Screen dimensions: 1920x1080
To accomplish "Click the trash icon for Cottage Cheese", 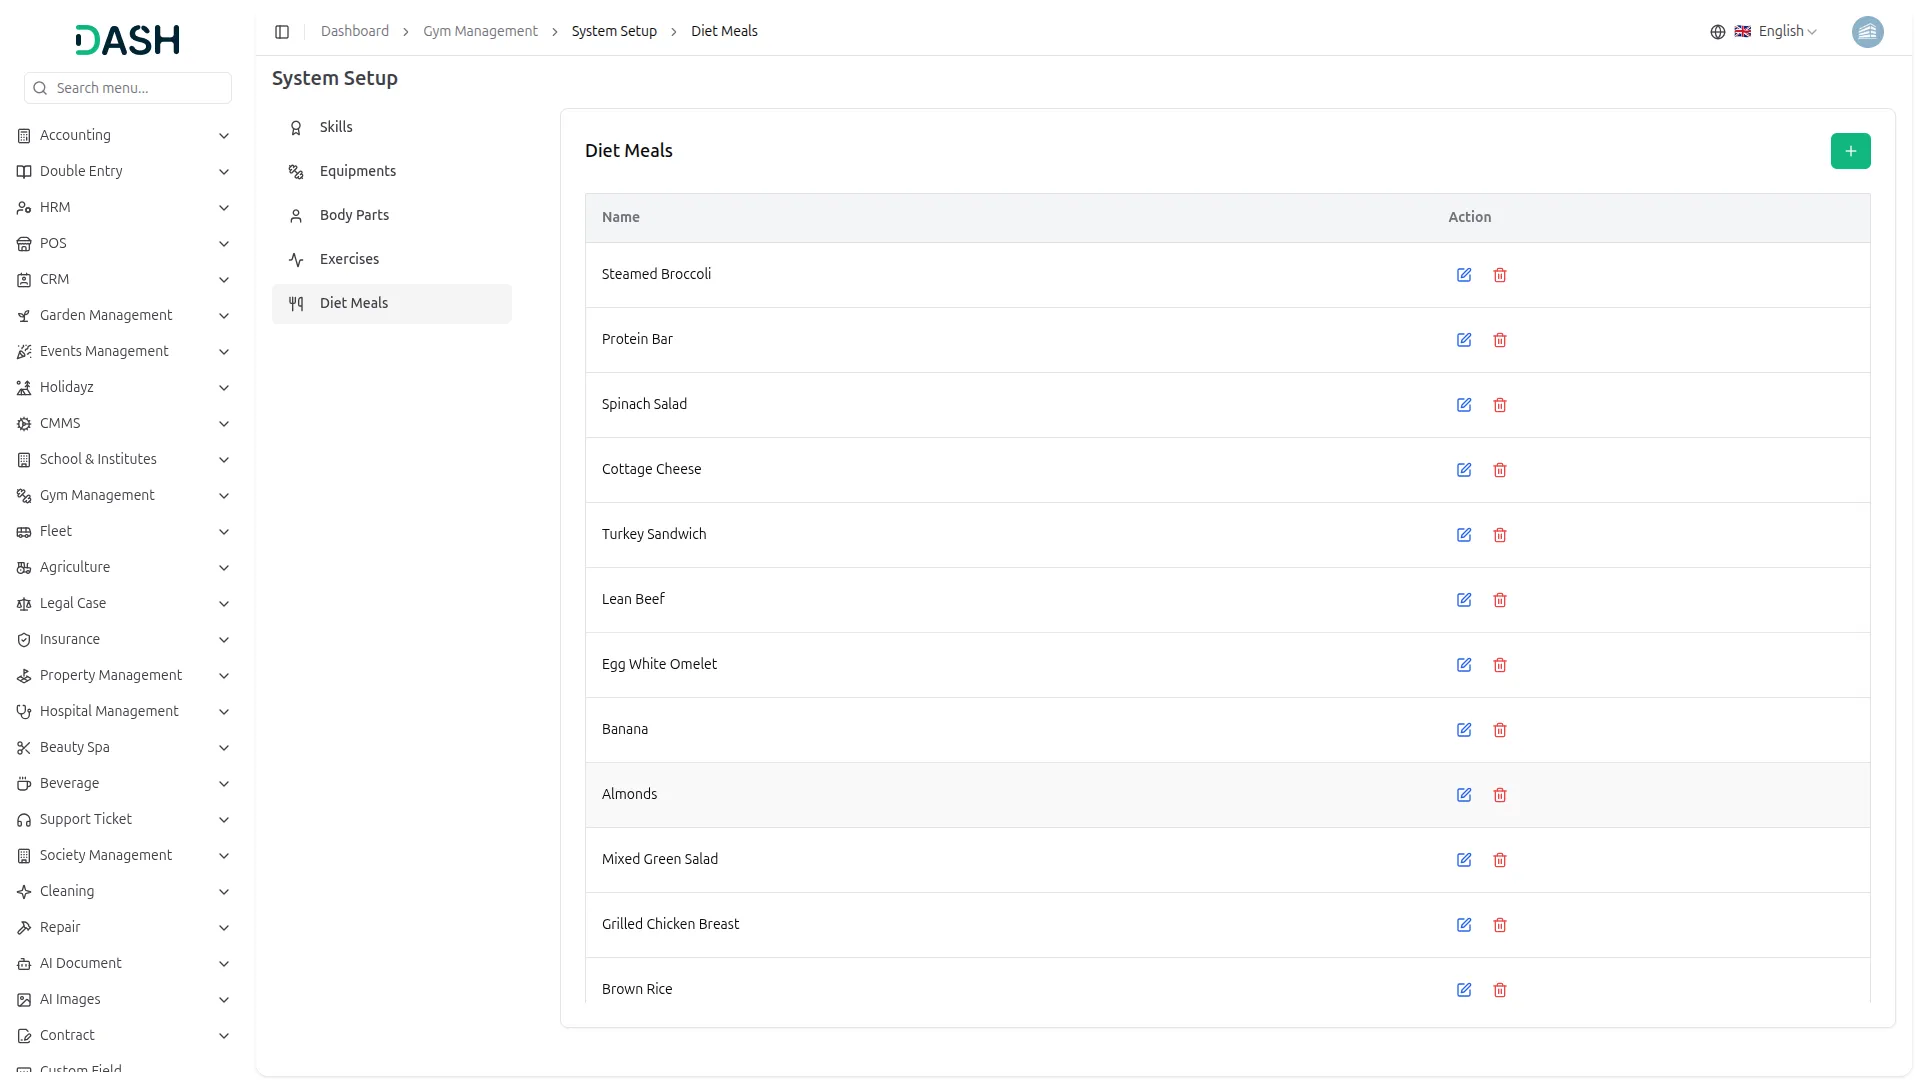I will (x=1500, y=470).
